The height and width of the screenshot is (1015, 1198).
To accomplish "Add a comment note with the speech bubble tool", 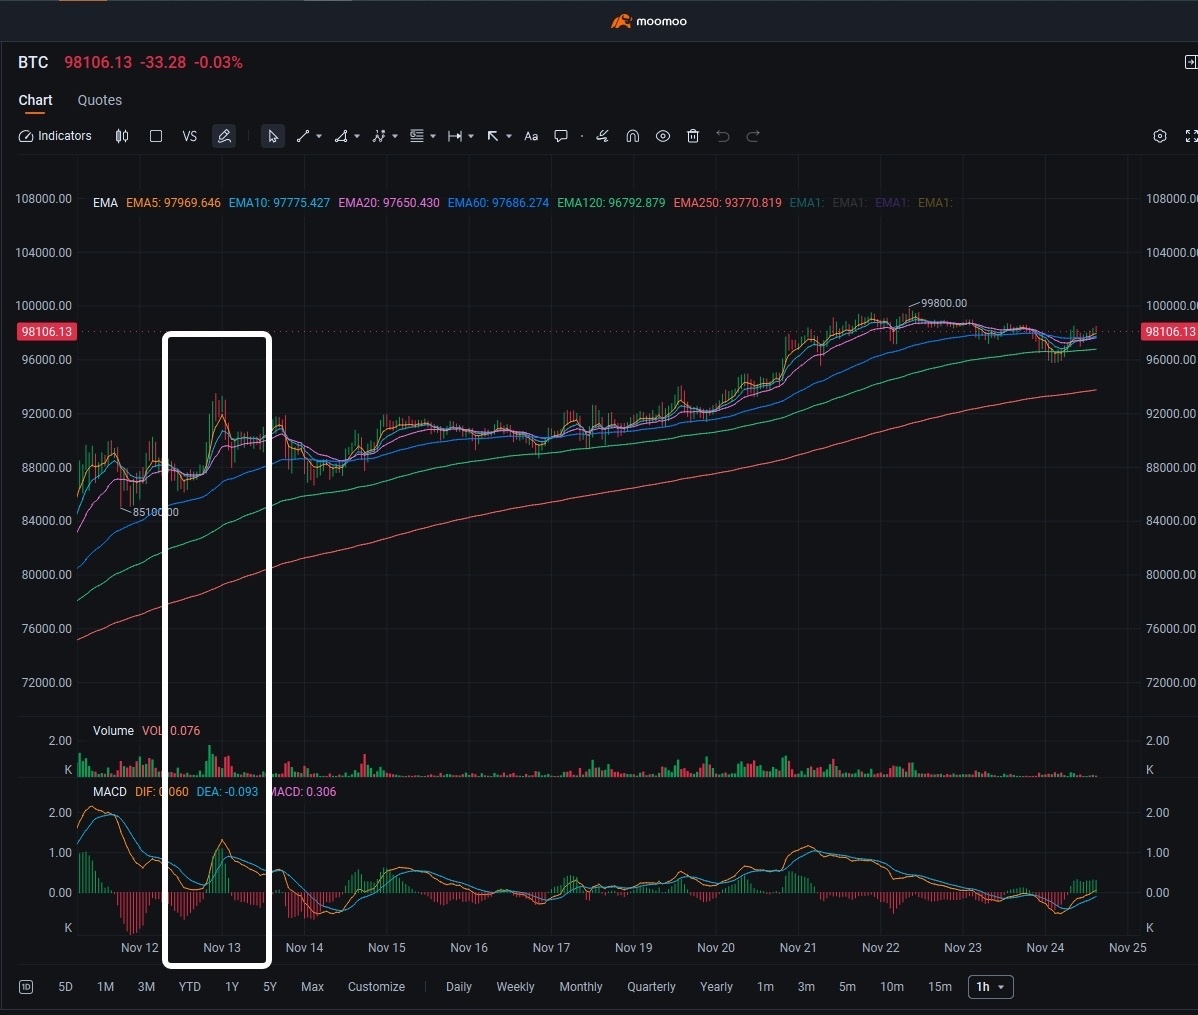I will coord(561,136).
